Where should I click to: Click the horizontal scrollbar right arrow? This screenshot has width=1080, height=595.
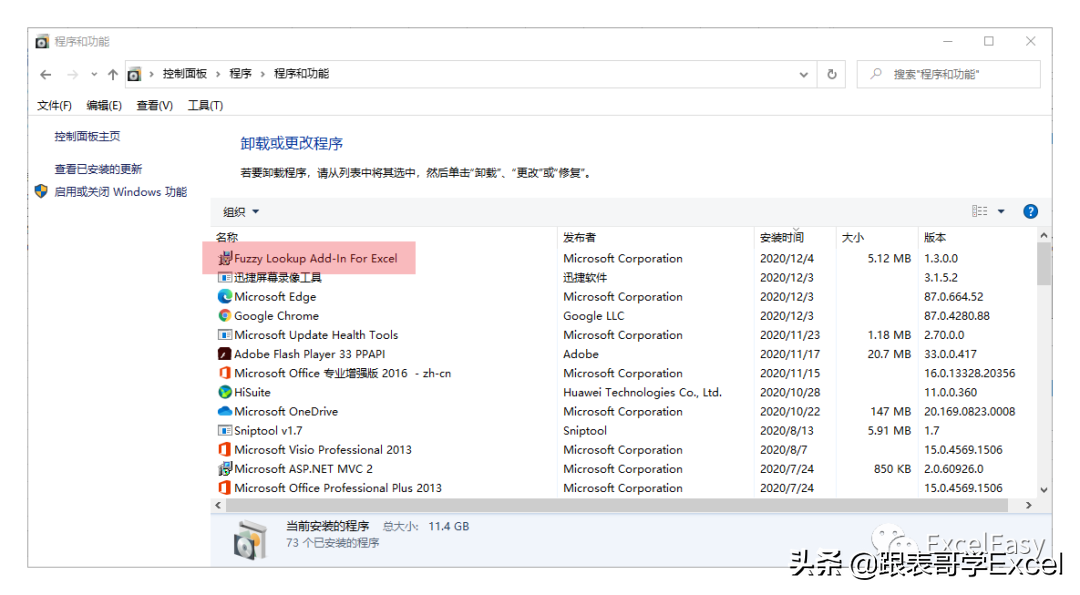[1028, 505]
